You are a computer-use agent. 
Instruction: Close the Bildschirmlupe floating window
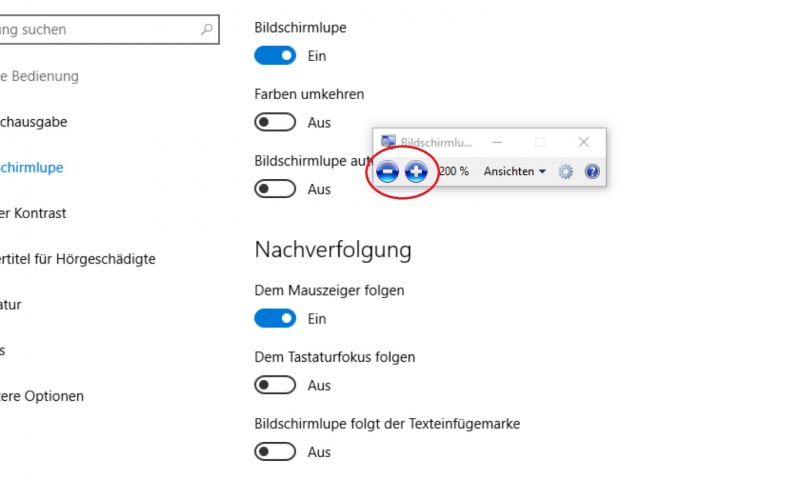pos(584,142)
